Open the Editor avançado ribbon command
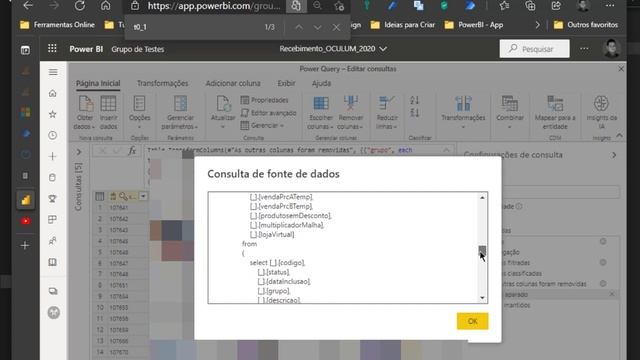 pyautogui.click(x=268, y=113)
